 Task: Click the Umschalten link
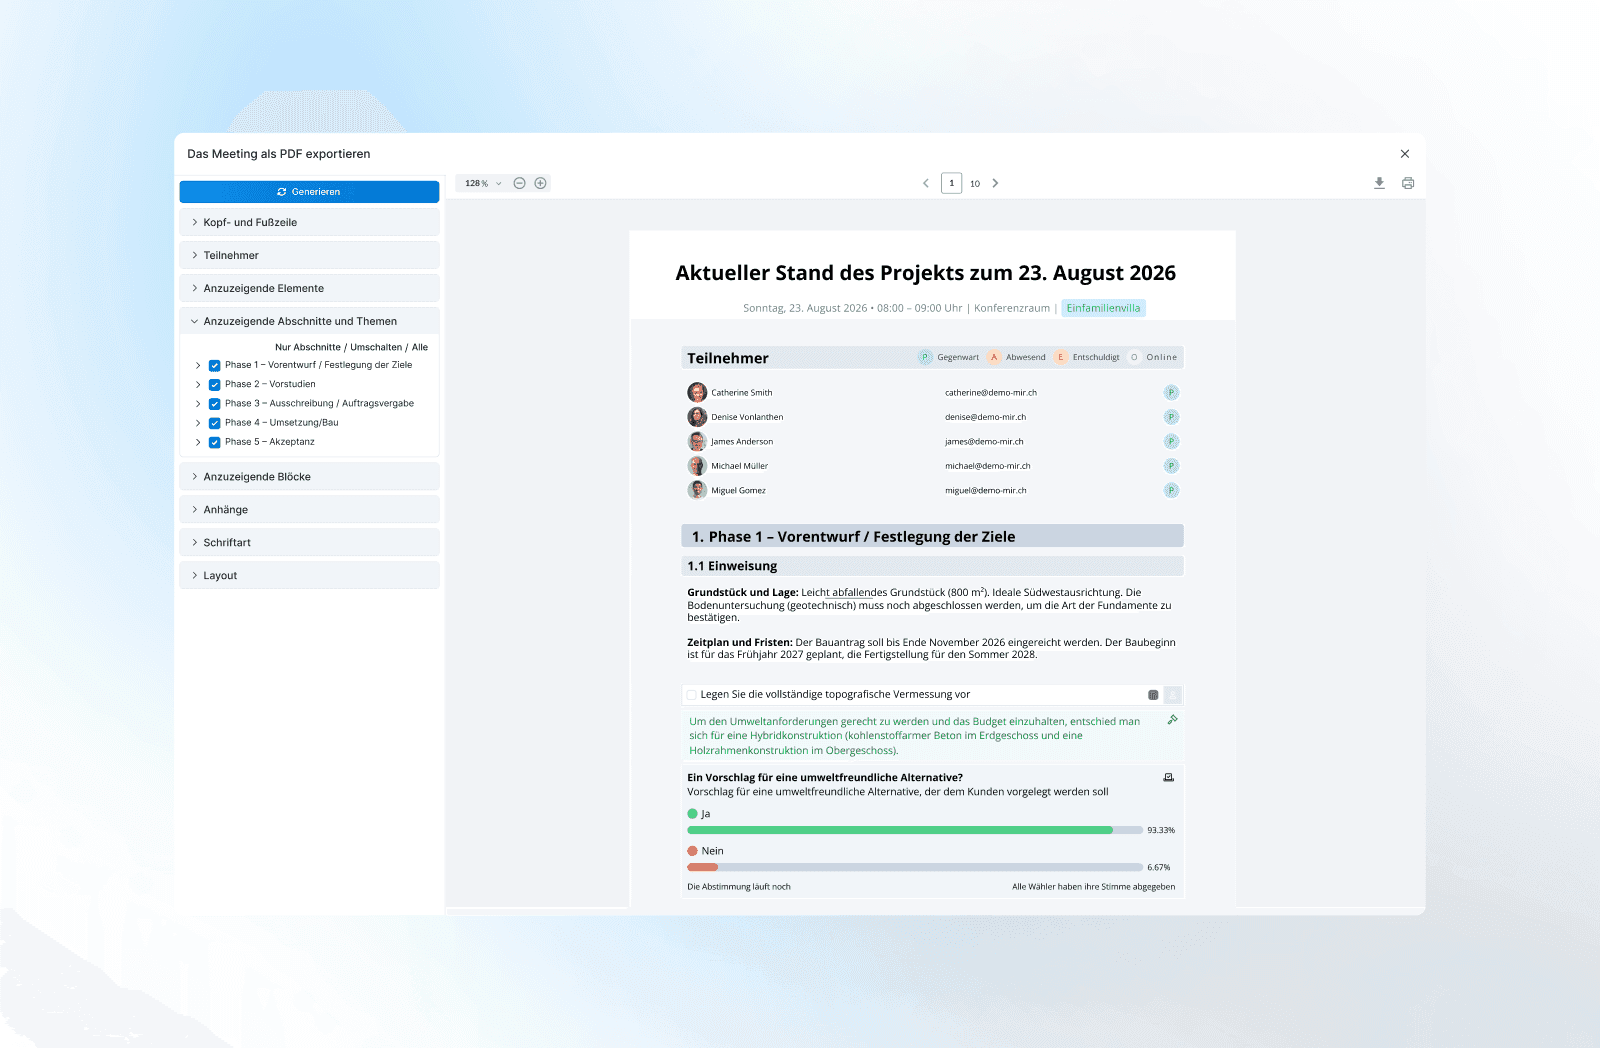(376, 347)
